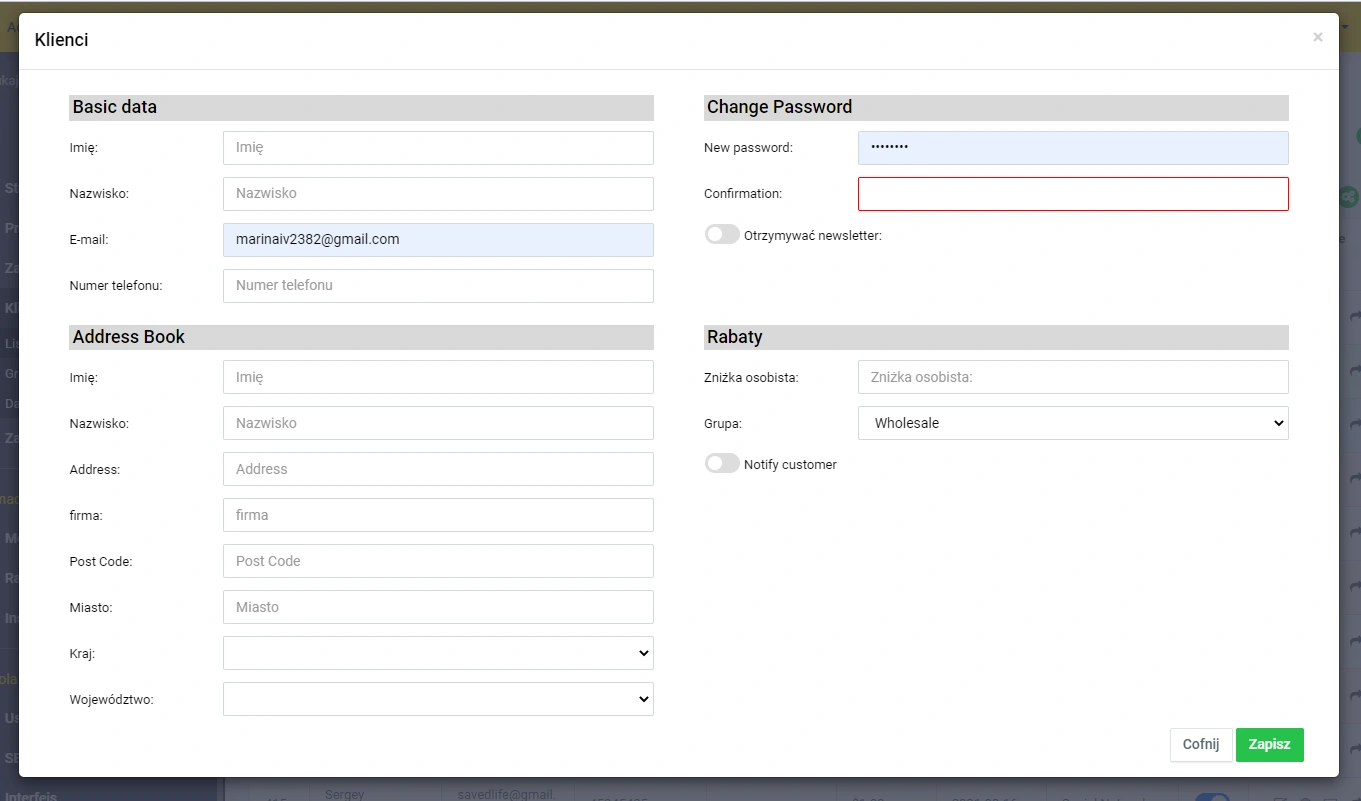Focus the Post Code input
1361x801 pixels.
point(438,561)
